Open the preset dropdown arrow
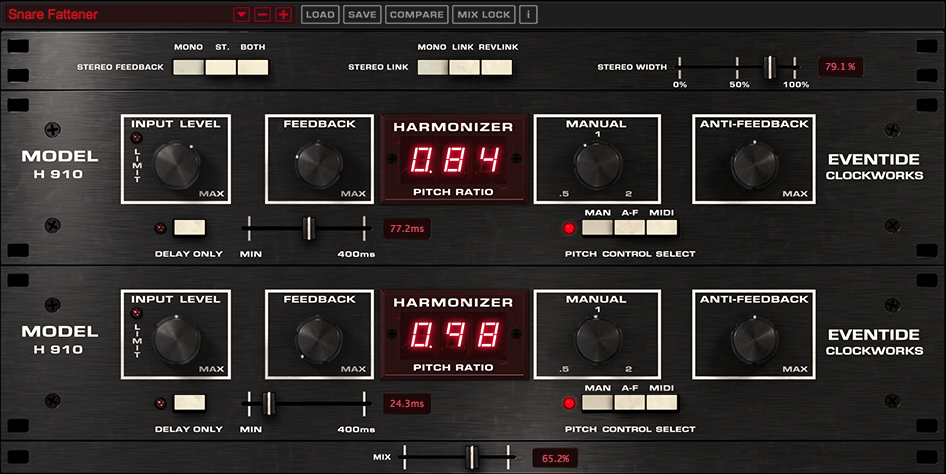The height and width of the screenshot is (474, 946). tap(241, 14)
